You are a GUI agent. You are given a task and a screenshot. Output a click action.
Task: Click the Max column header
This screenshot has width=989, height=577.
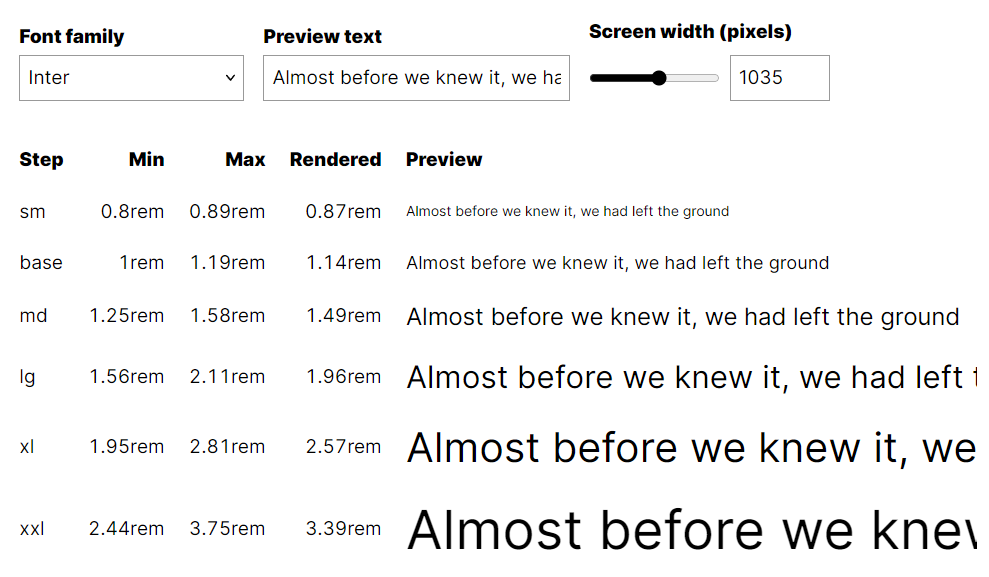[245, 160]
